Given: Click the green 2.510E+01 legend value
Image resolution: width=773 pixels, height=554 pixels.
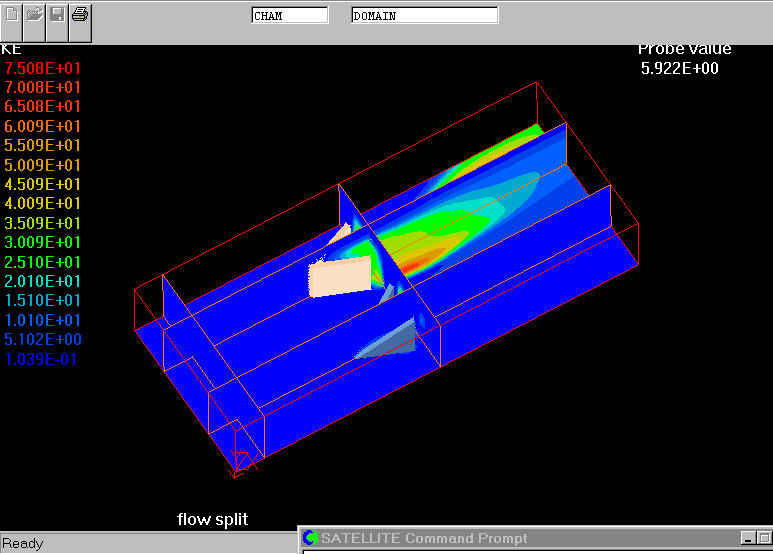Looking at the screenshot, I should point(43,262).
